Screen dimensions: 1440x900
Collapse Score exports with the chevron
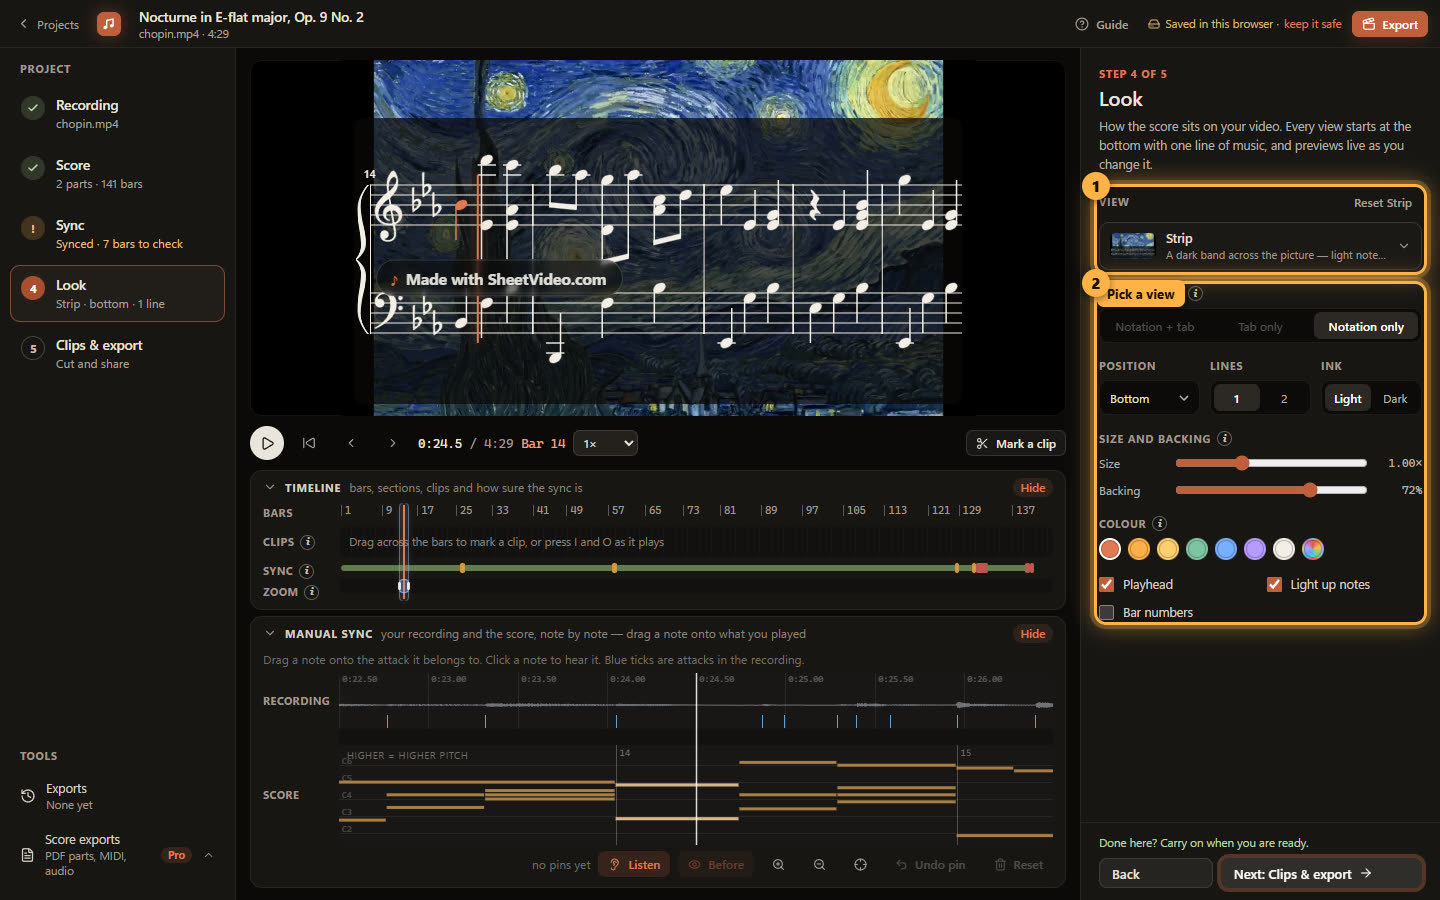[x=209, y=855]
